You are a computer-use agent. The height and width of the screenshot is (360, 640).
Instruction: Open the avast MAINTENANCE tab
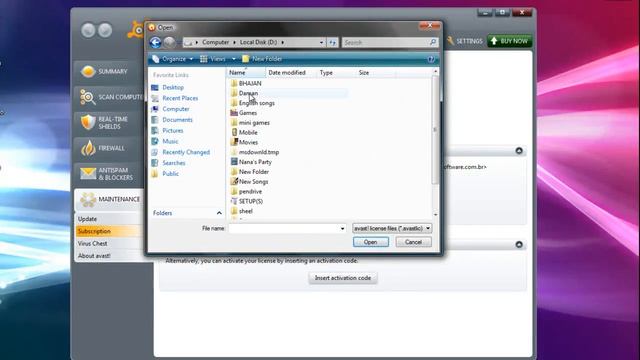(x=109, y=200)
